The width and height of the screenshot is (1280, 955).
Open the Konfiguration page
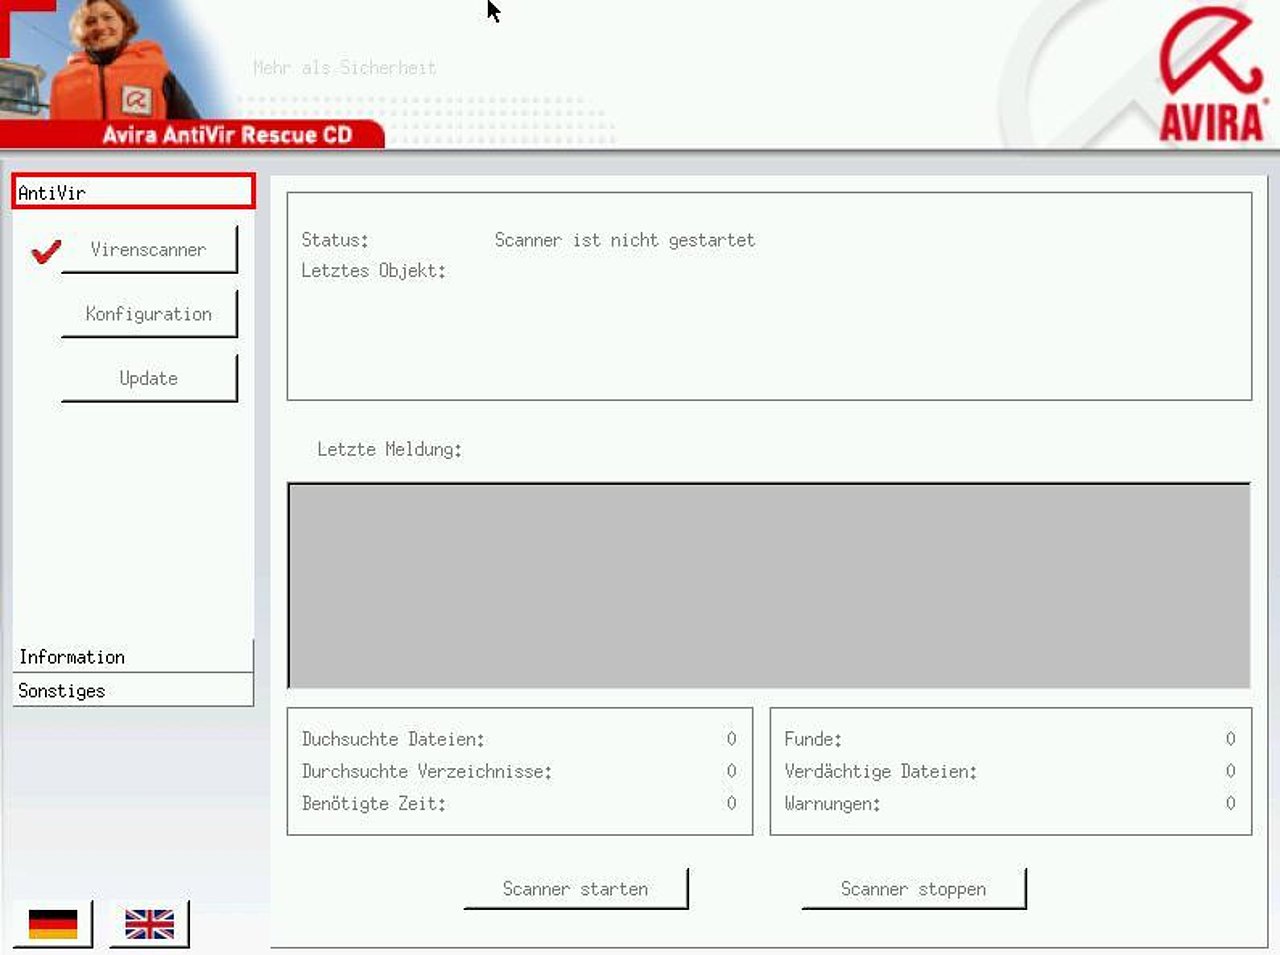[149, 314]
